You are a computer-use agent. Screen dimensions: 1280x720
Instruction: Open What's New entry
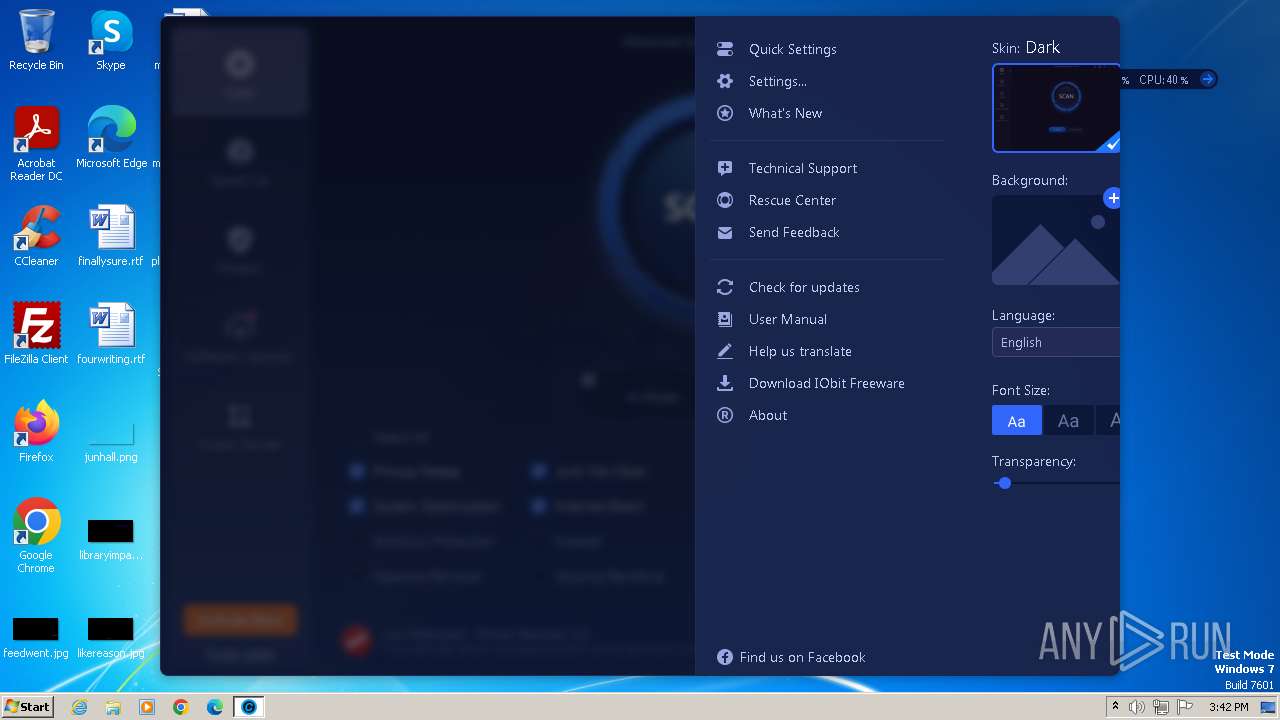[x=785, y=113]
